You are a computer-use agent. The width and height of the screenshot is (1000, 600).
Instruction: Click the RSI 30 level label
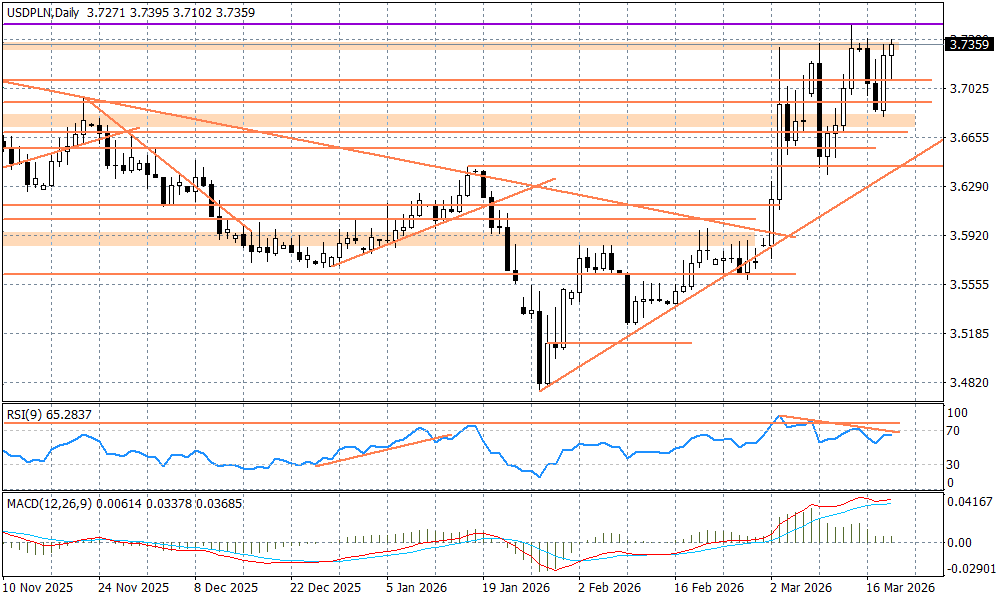click(955, 464)
